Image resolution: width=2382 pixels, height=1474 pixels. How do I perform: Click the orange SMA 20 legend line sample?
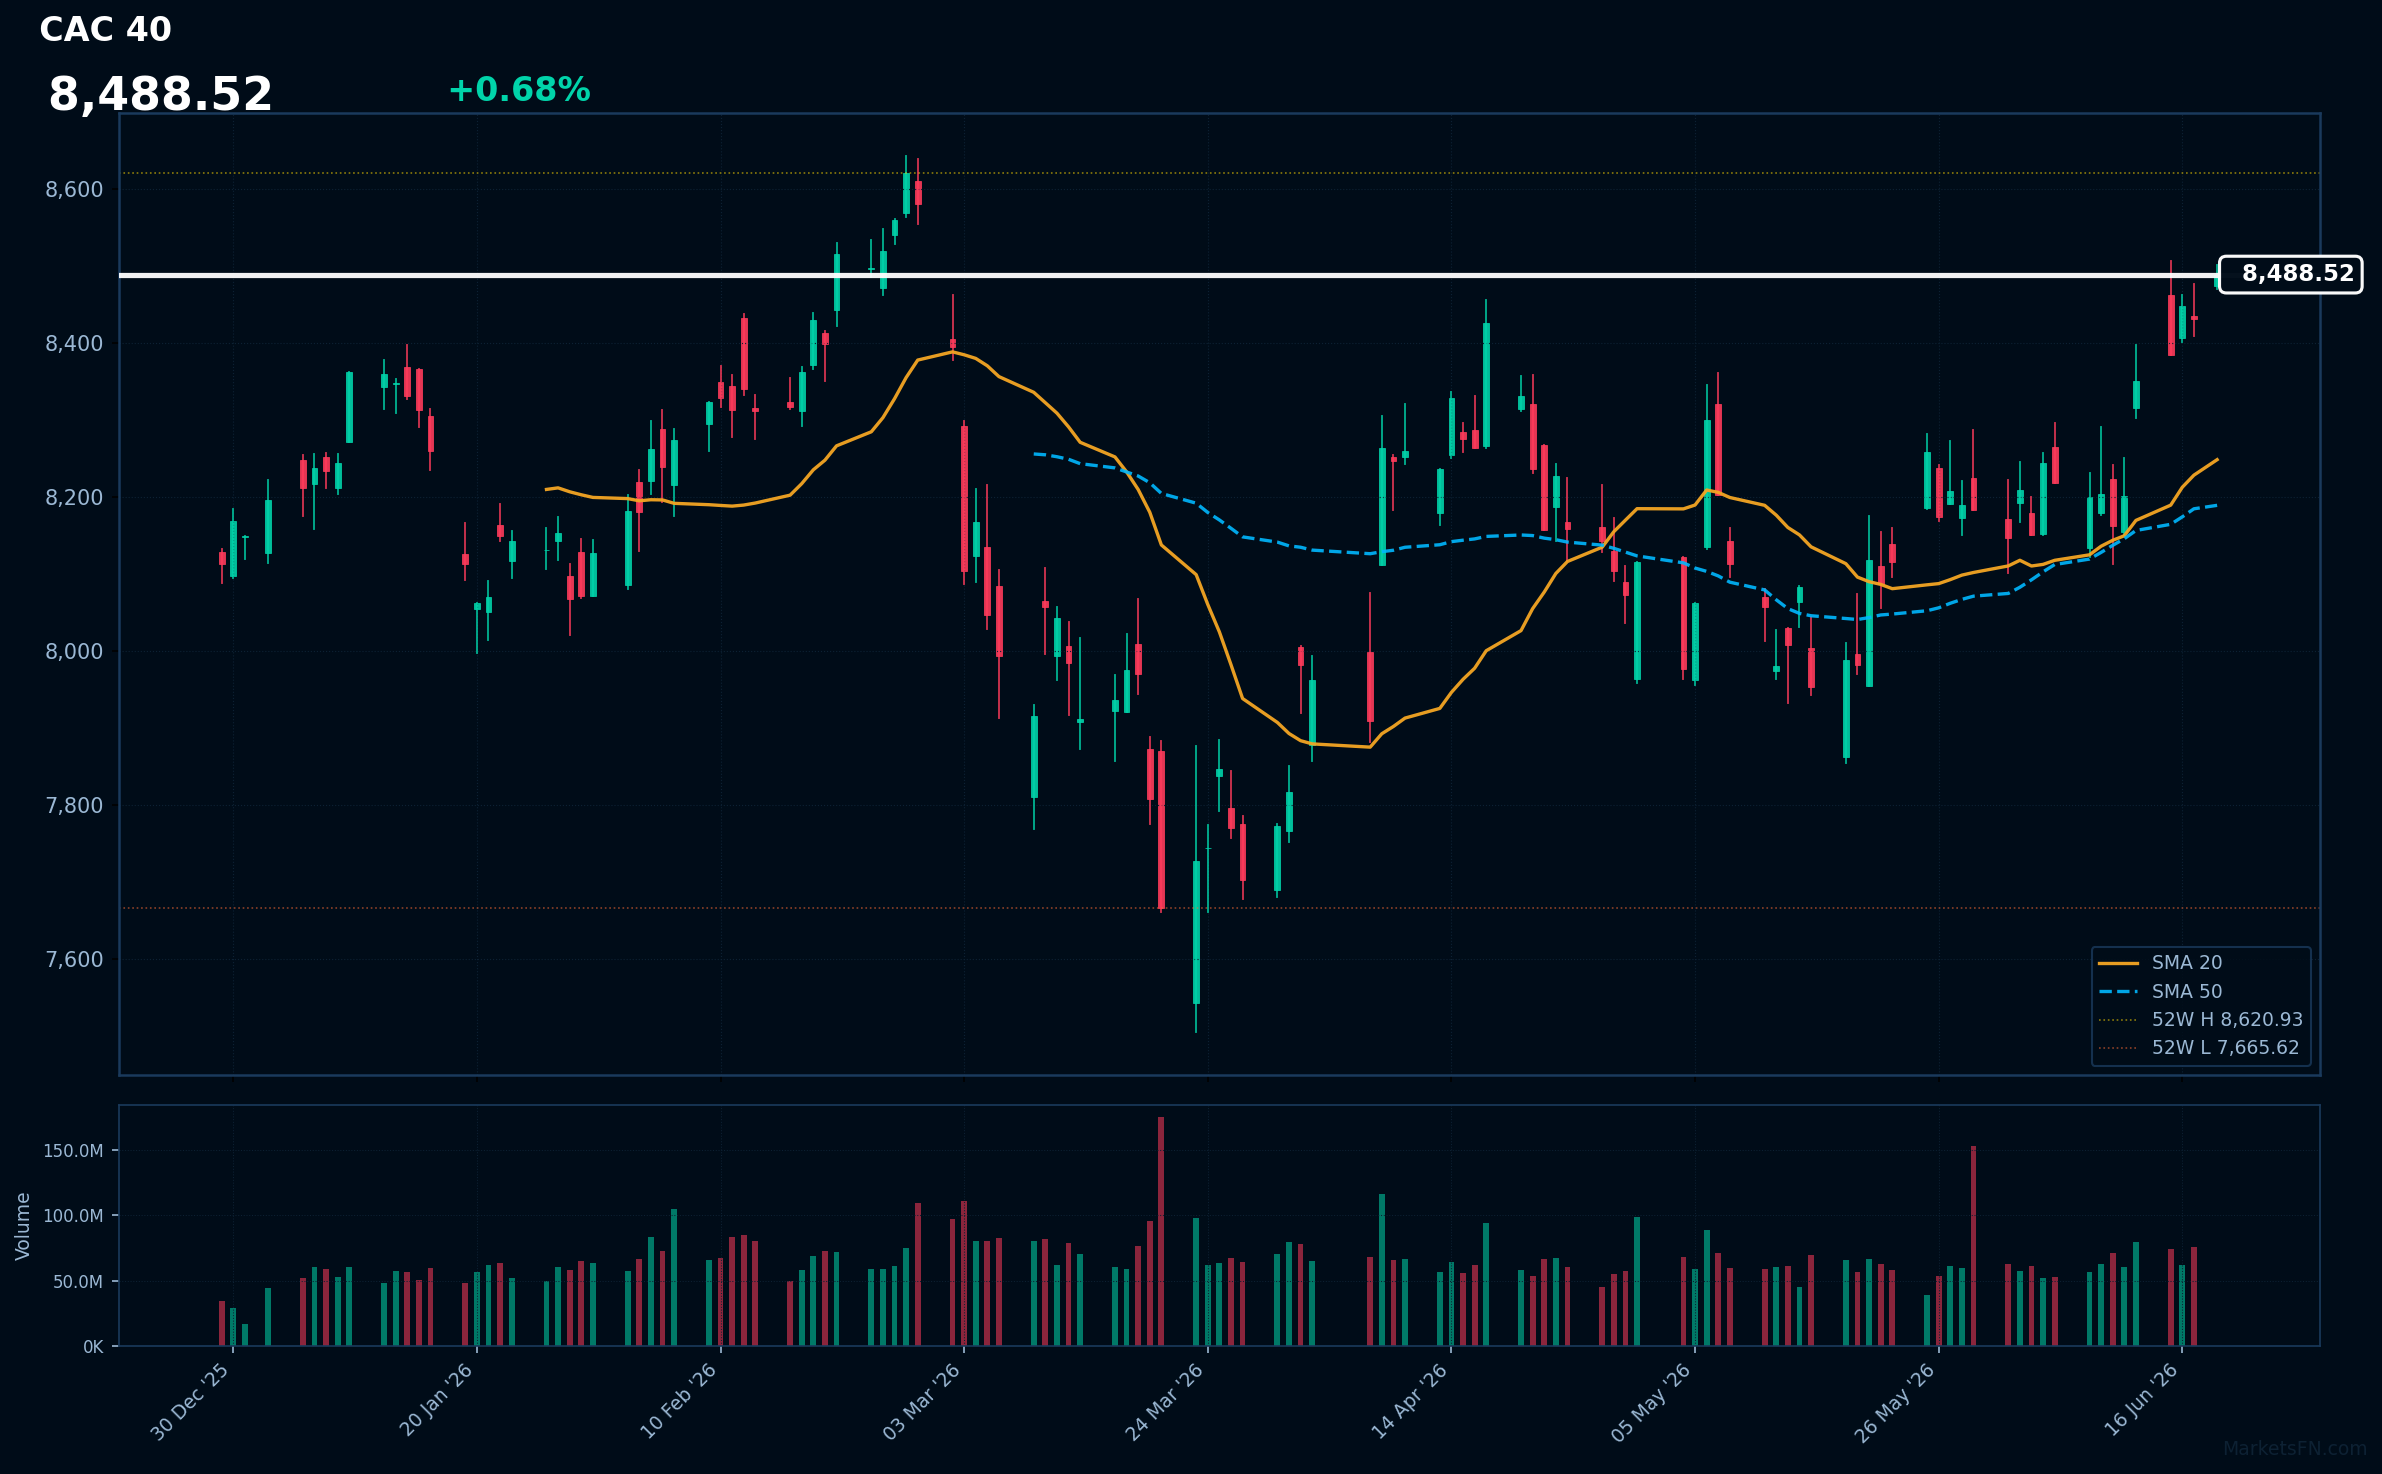(2118, 963)
